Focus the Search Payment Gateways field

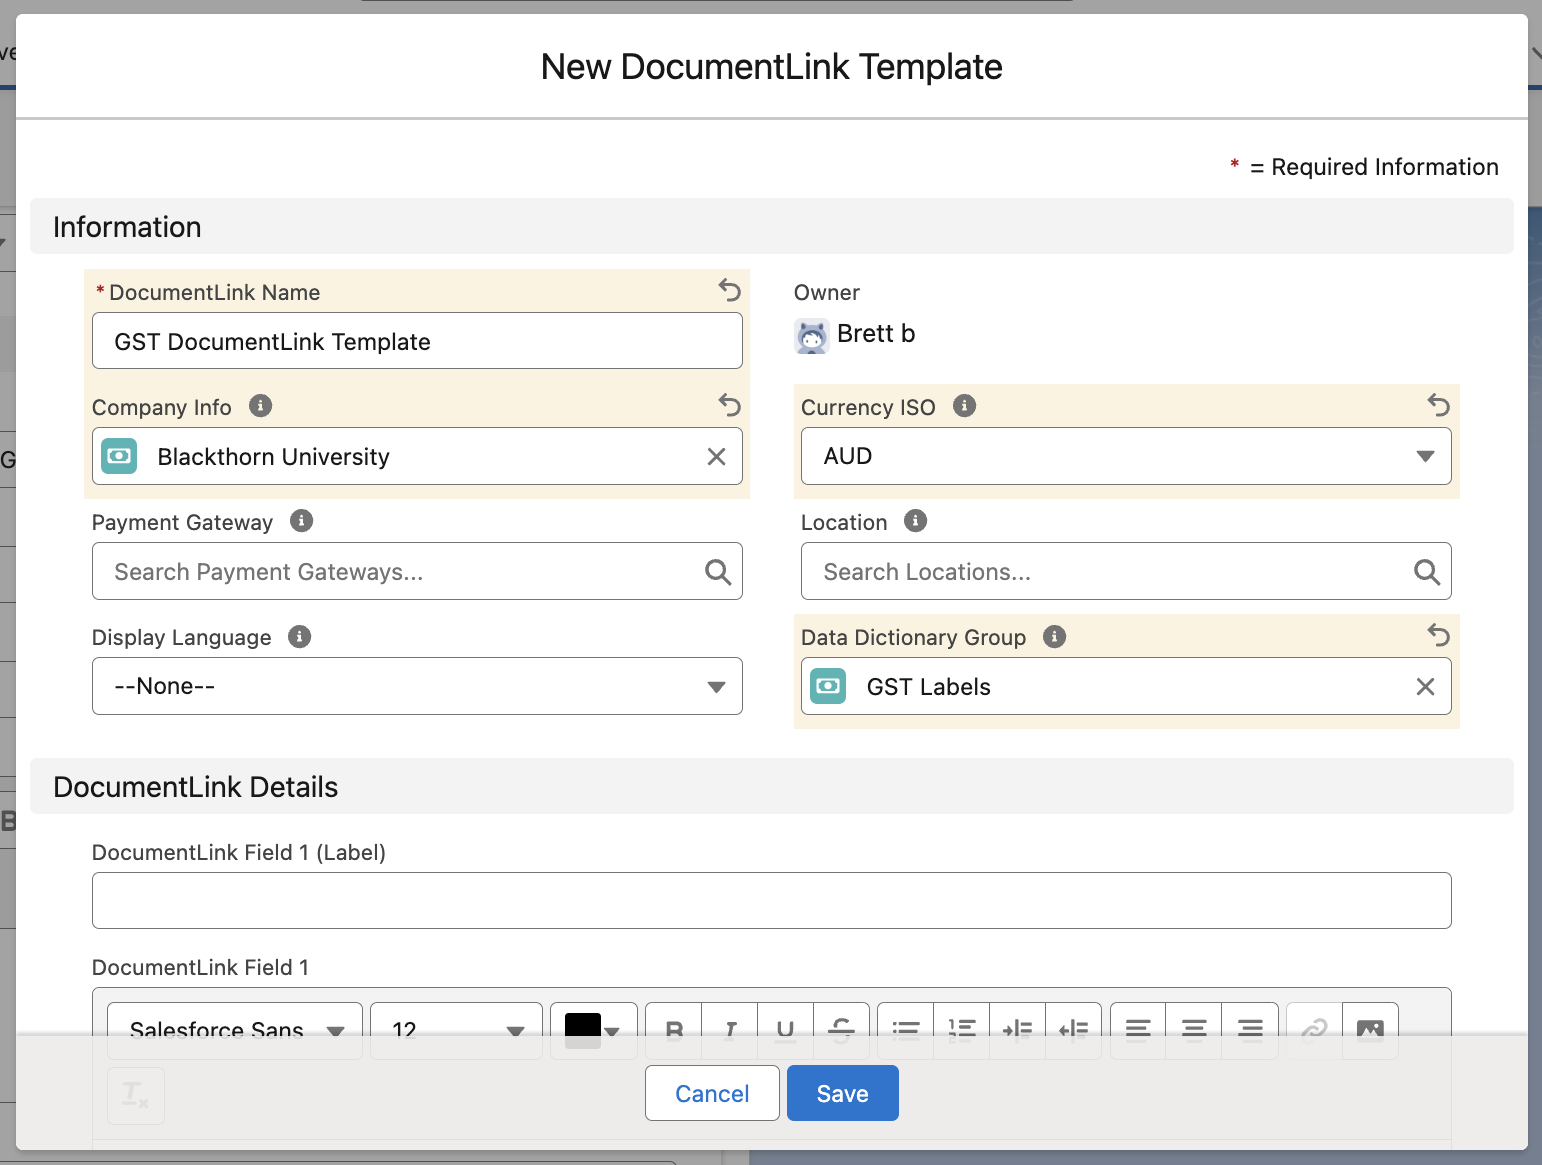(417, 571)
